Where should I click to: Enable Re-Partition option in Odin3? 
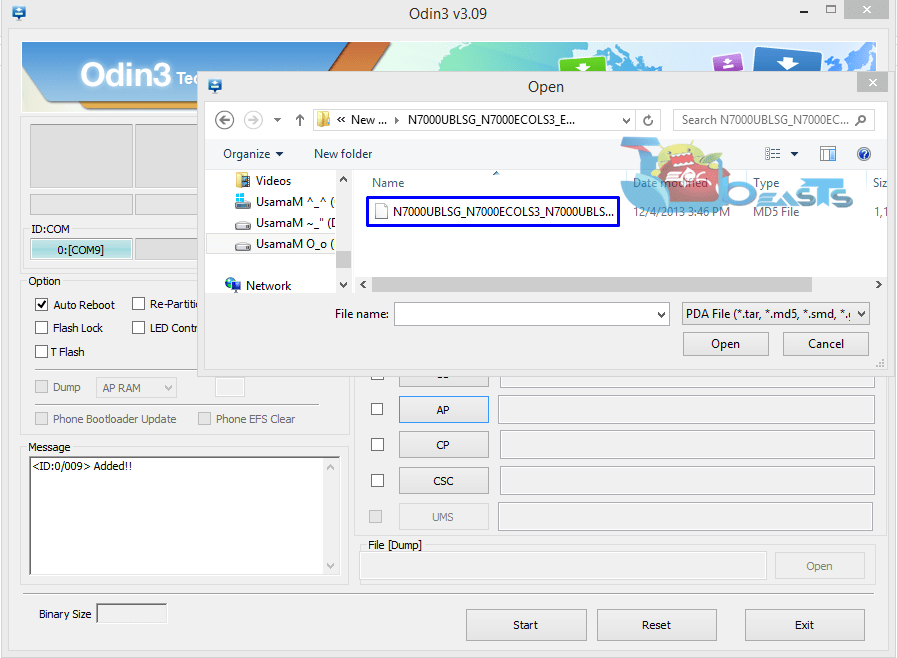click(138, 303)
